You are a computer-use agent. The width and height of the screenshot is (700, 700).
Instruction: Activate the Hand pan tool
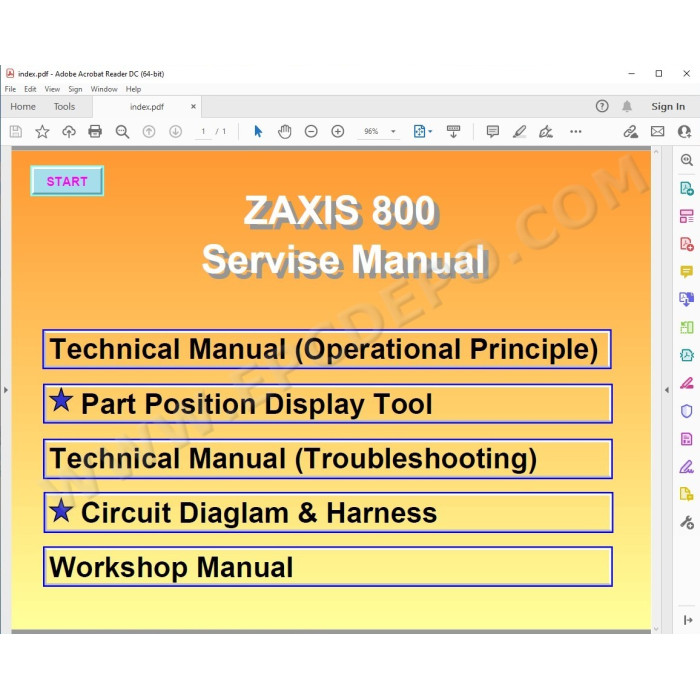(x=284, y=131)
